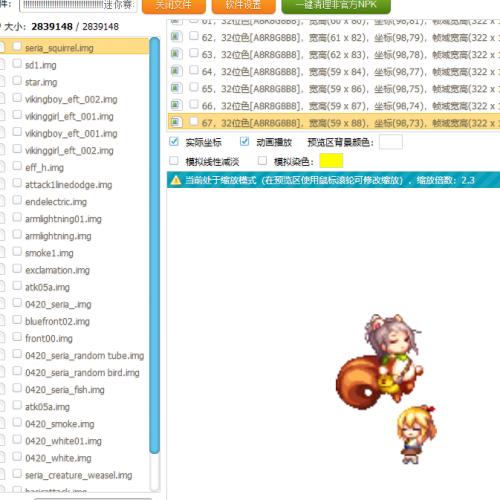The image size is (500, 500).
Task: Open the yellow dye color swatch
Action: [331, 161]
